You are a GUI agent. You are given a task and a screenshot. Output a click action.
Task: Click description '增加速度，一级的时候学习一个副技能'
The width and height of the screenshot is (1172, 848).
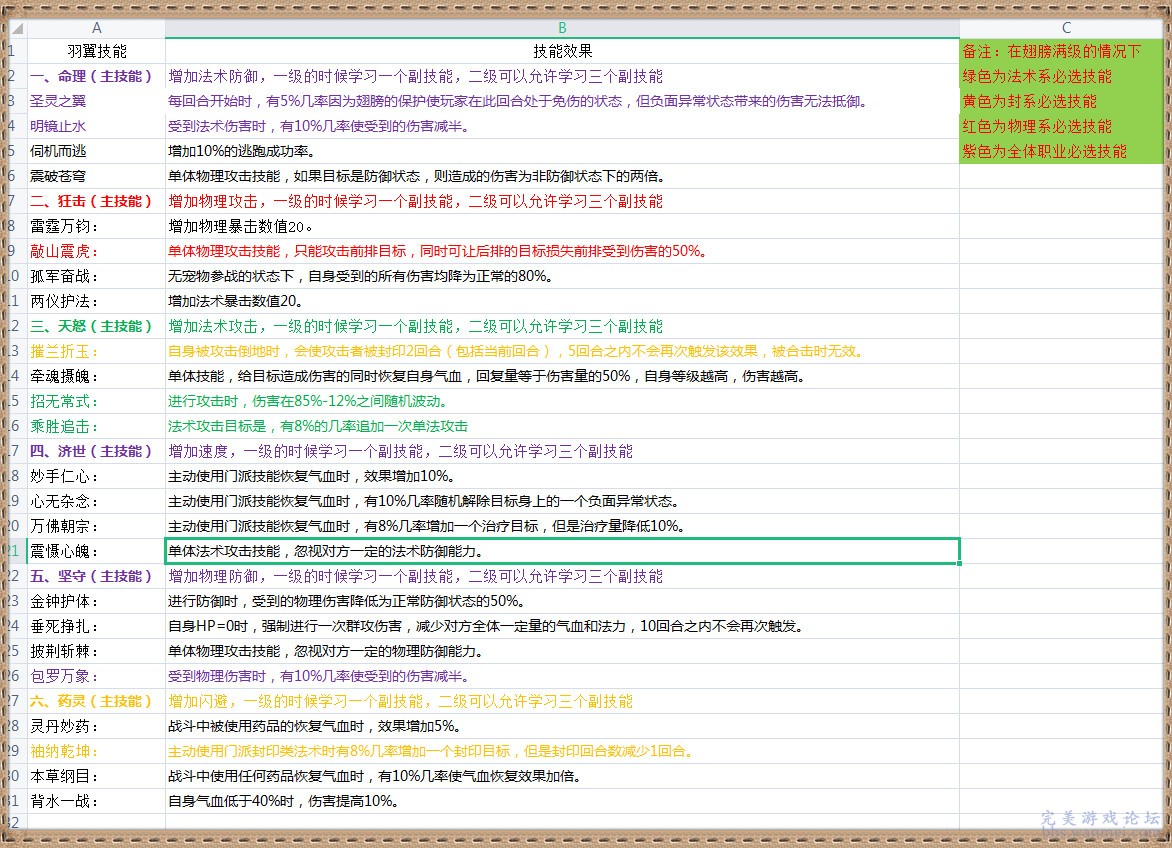click(562, 451)
